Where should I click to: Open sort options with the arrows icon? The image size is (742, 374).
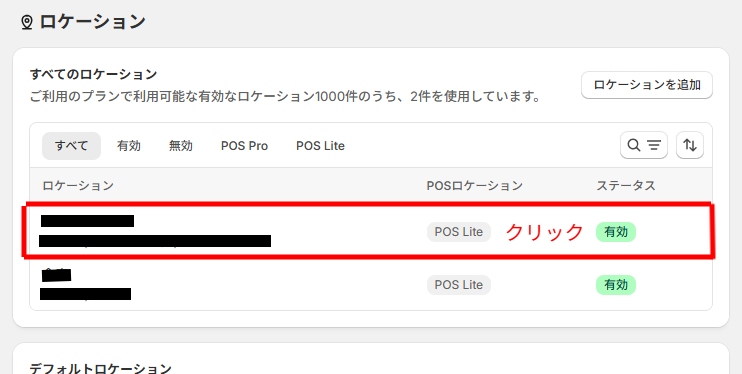coord(689,145)
